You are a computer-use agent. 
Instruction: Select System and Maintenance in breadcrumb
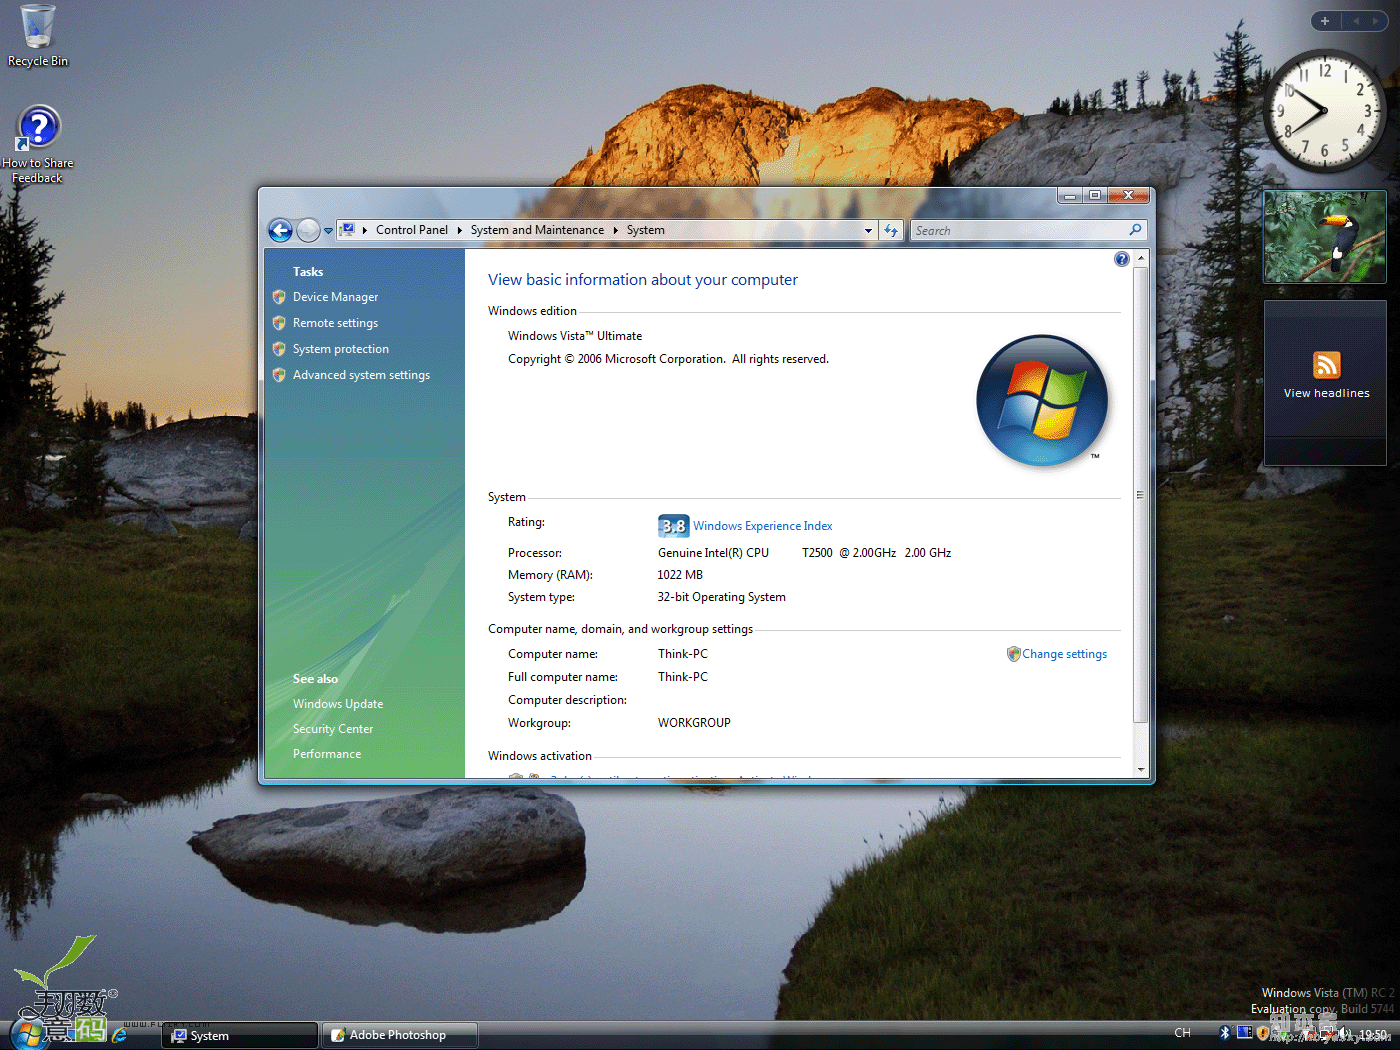(x=537, y=230)
